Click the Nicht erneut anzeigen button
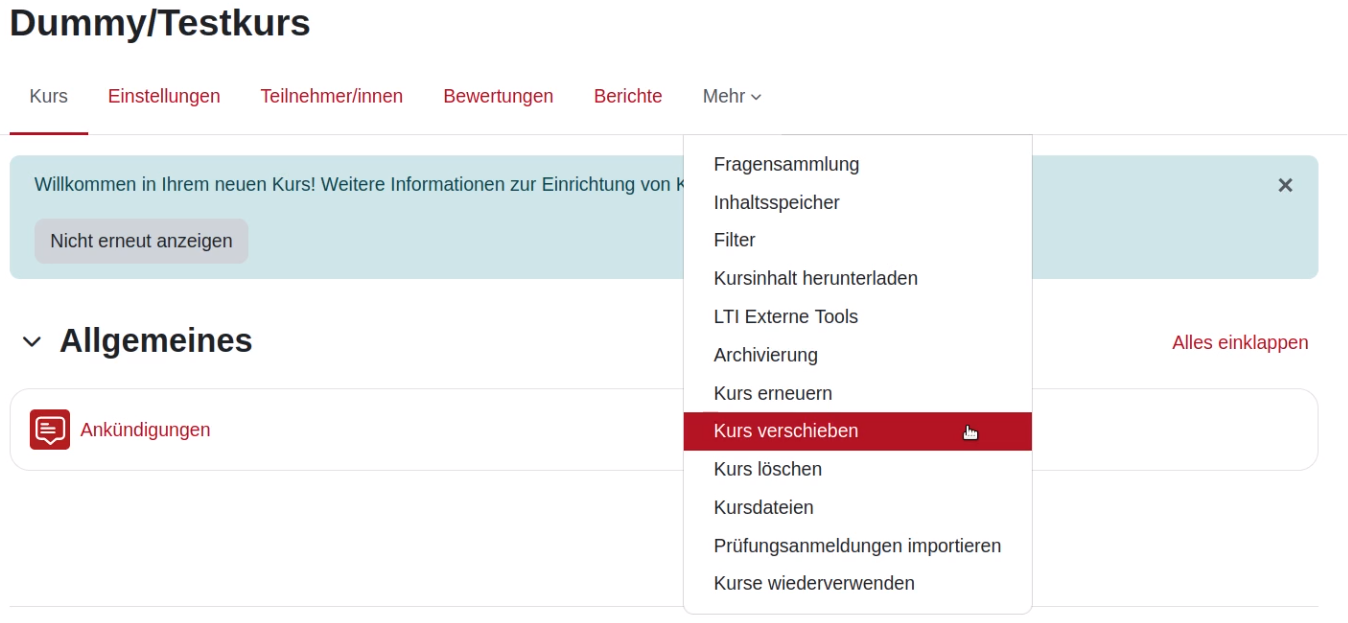This screenshot has height=623, width=1348. (x=140, y=240)
